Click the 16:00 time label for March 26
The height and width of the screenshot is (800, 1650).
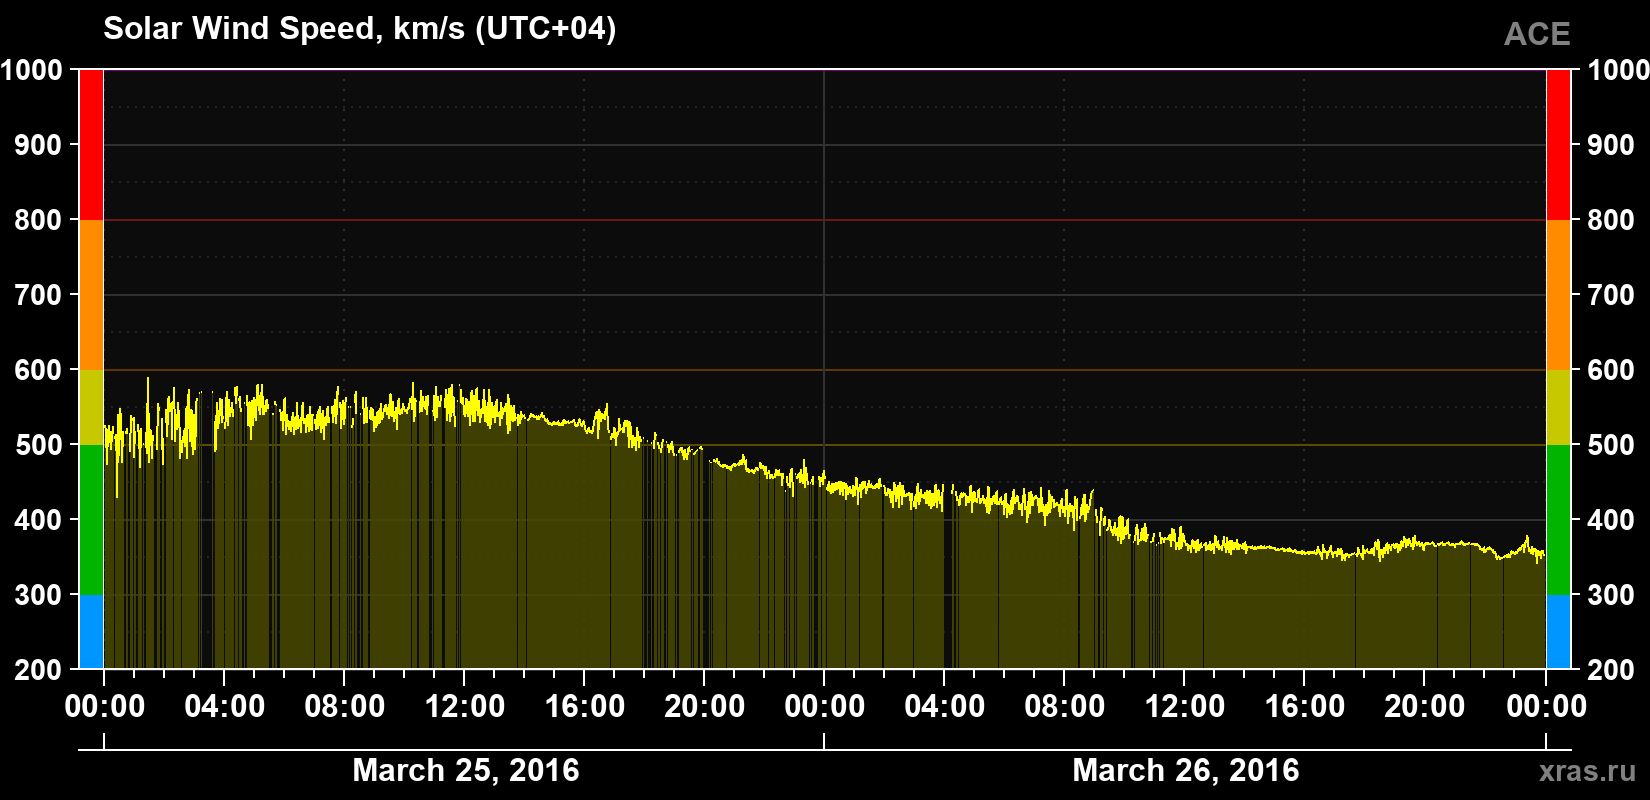point(1305,706)
